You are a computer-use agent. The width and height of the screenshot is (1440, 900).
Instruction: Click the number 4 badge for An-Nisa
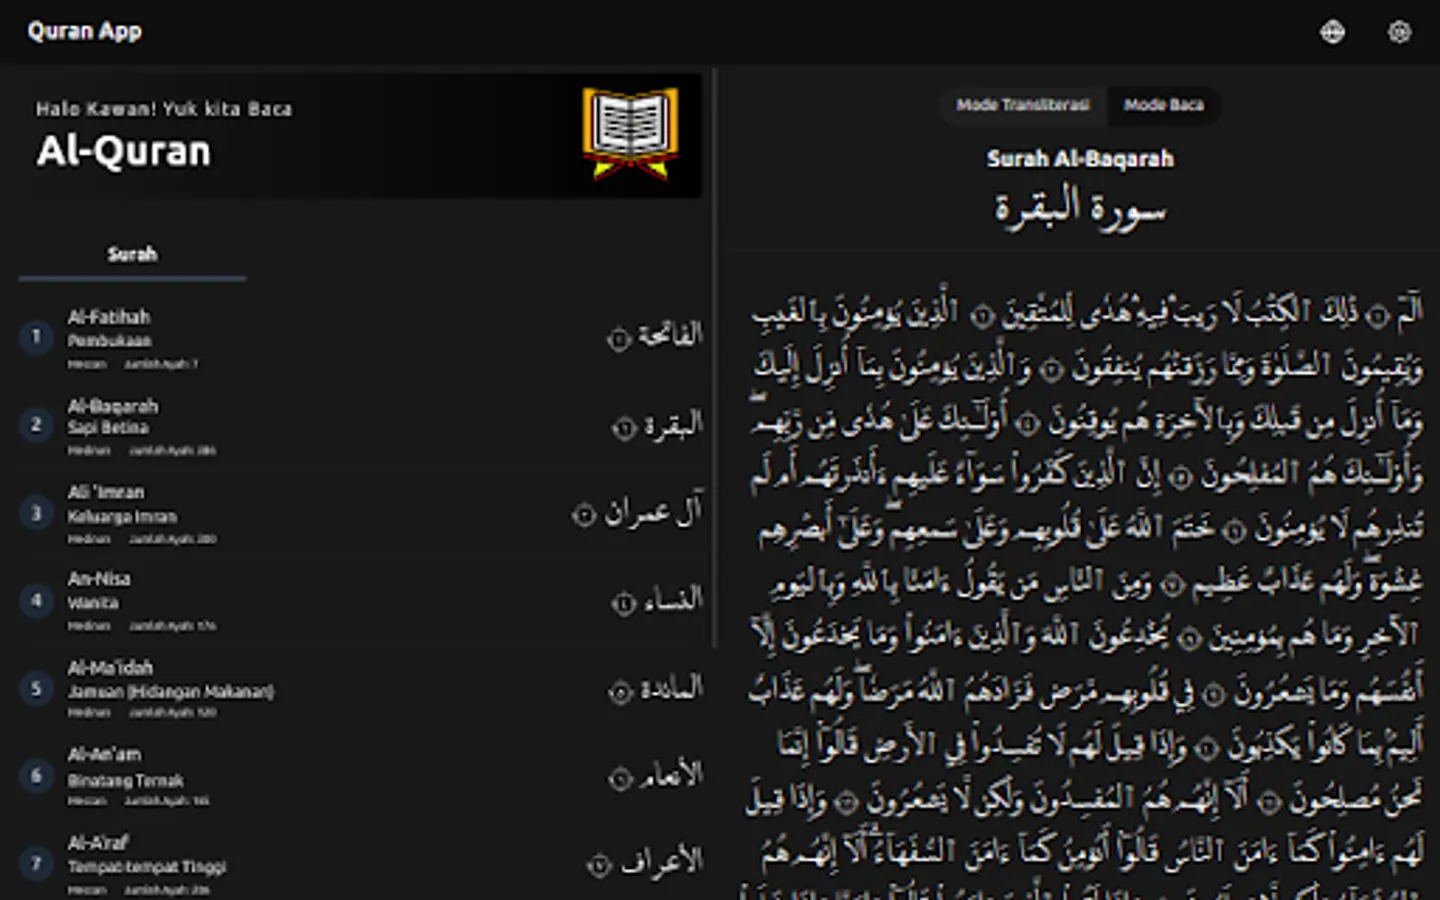(x=36, y=600)
